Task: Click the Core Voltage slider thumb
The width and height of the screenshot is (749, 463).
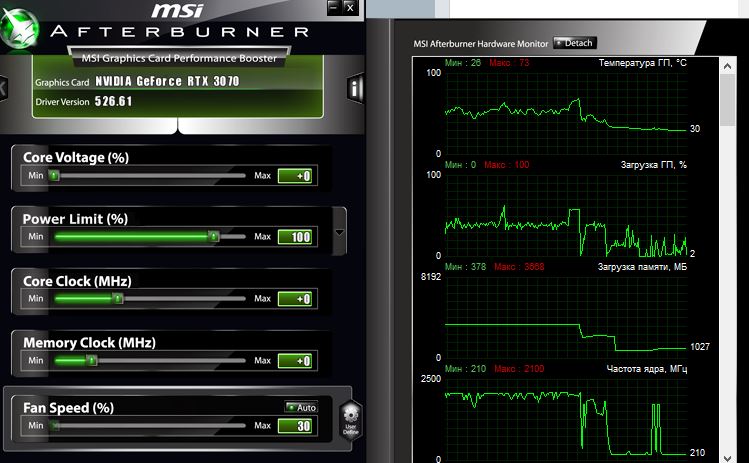Action: (54, 176)
